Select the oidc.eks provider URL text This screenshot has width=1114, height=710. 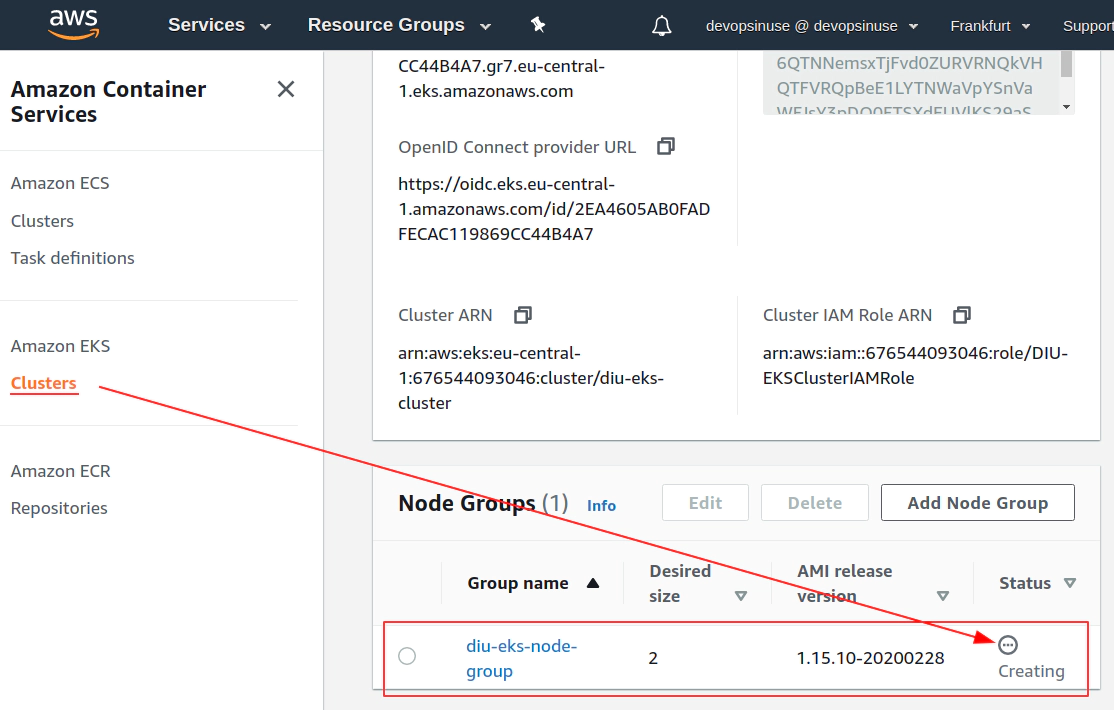(x=554, y=209)
